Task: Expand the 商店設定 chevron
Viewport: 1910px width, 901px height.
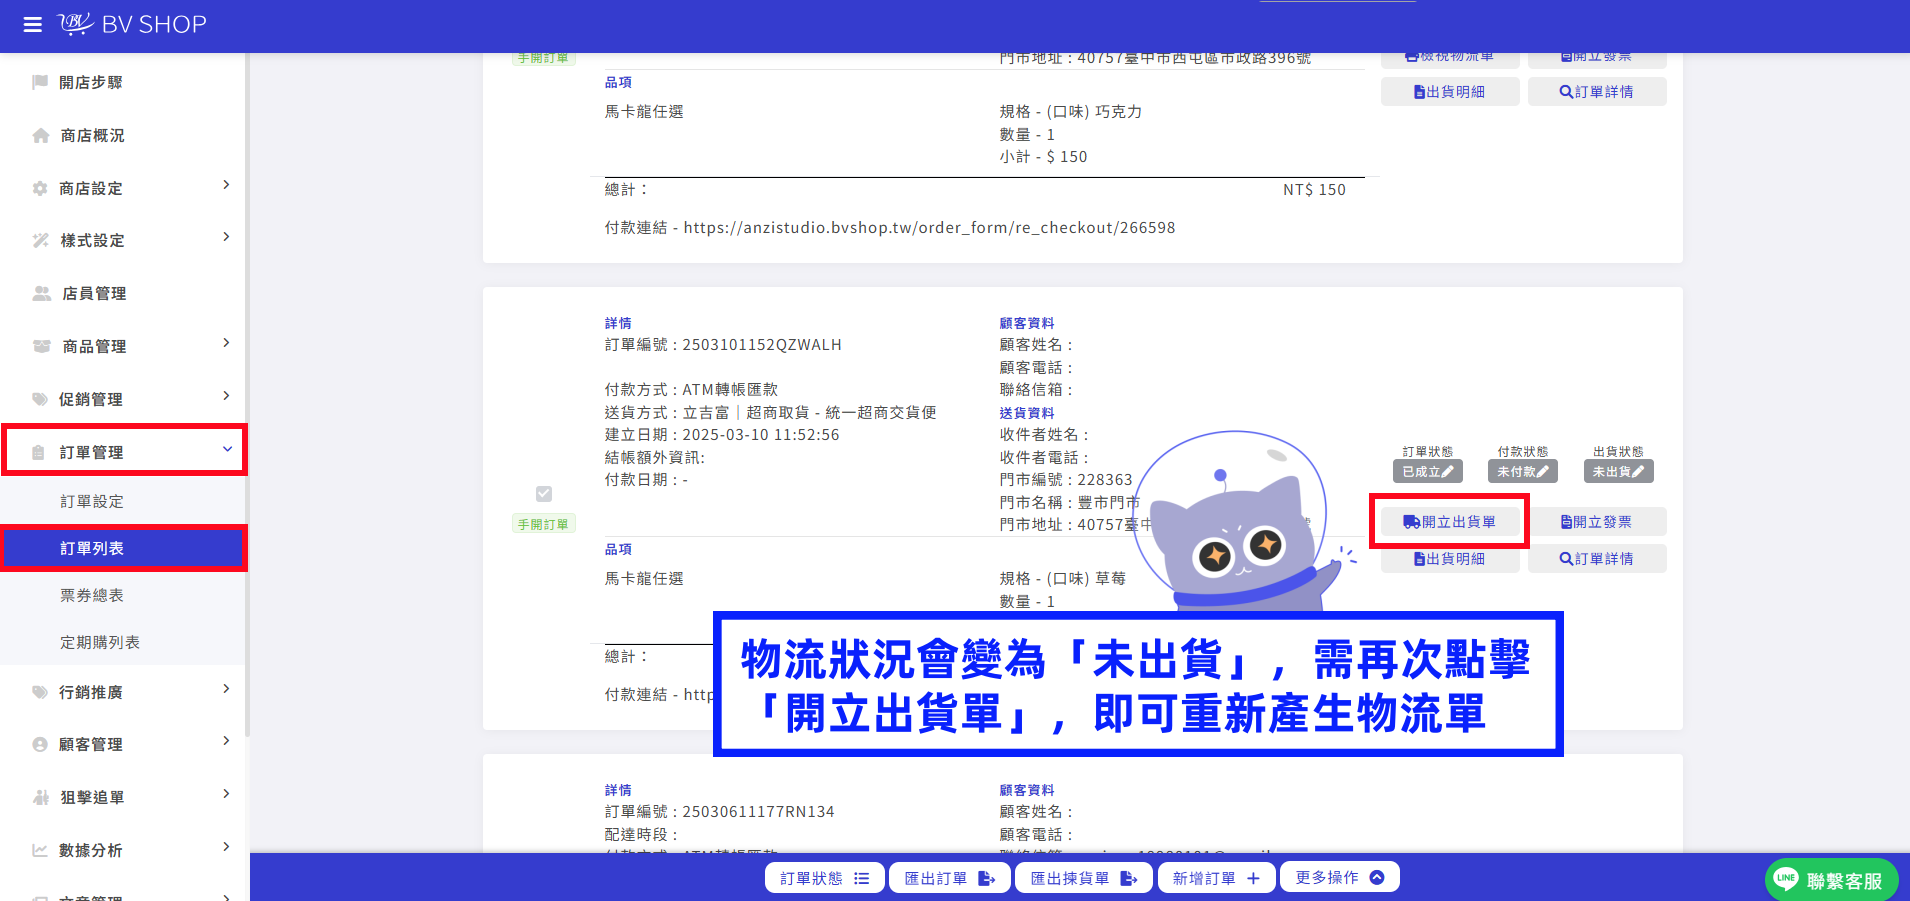Action: 226,185
